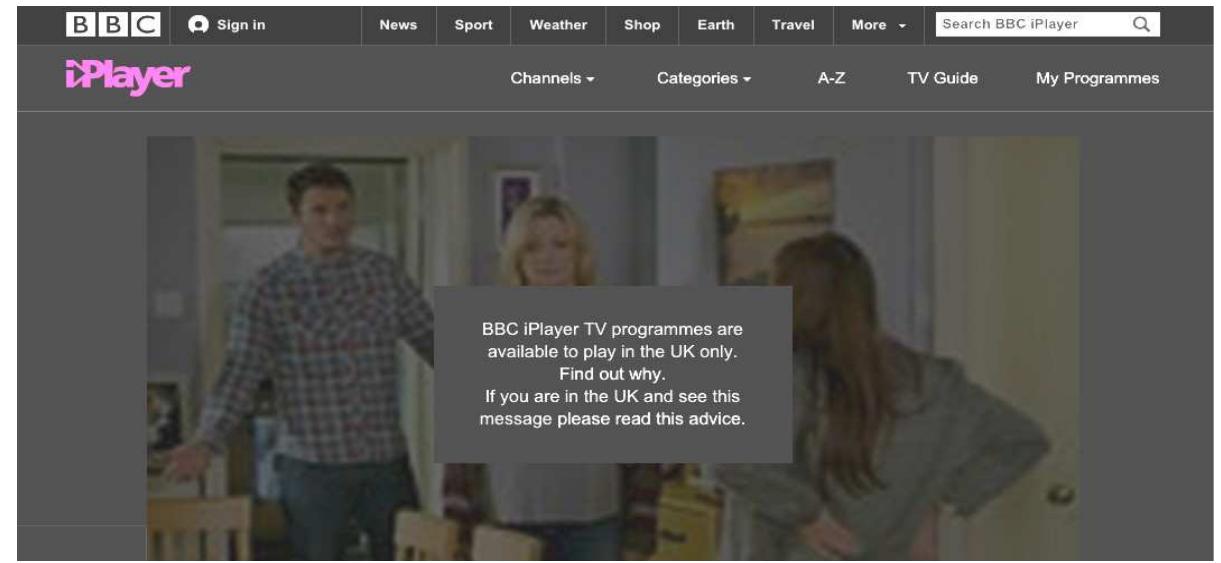The width and height of the screenshot is (1221, 563).
Task: Click Sign in link
Action: 242,24
